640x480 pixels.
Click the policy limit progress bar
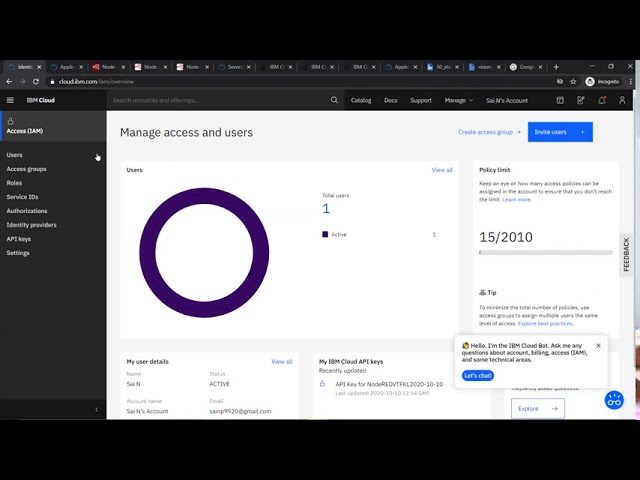(546, 253)
